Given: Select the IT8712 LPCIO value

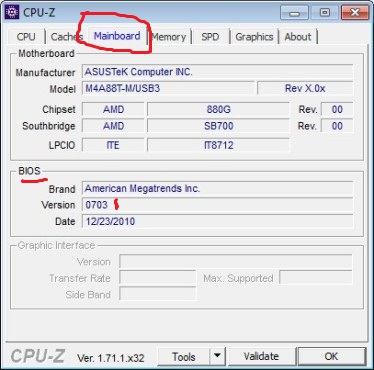Looking at the screenshot, I should (218, 145).
